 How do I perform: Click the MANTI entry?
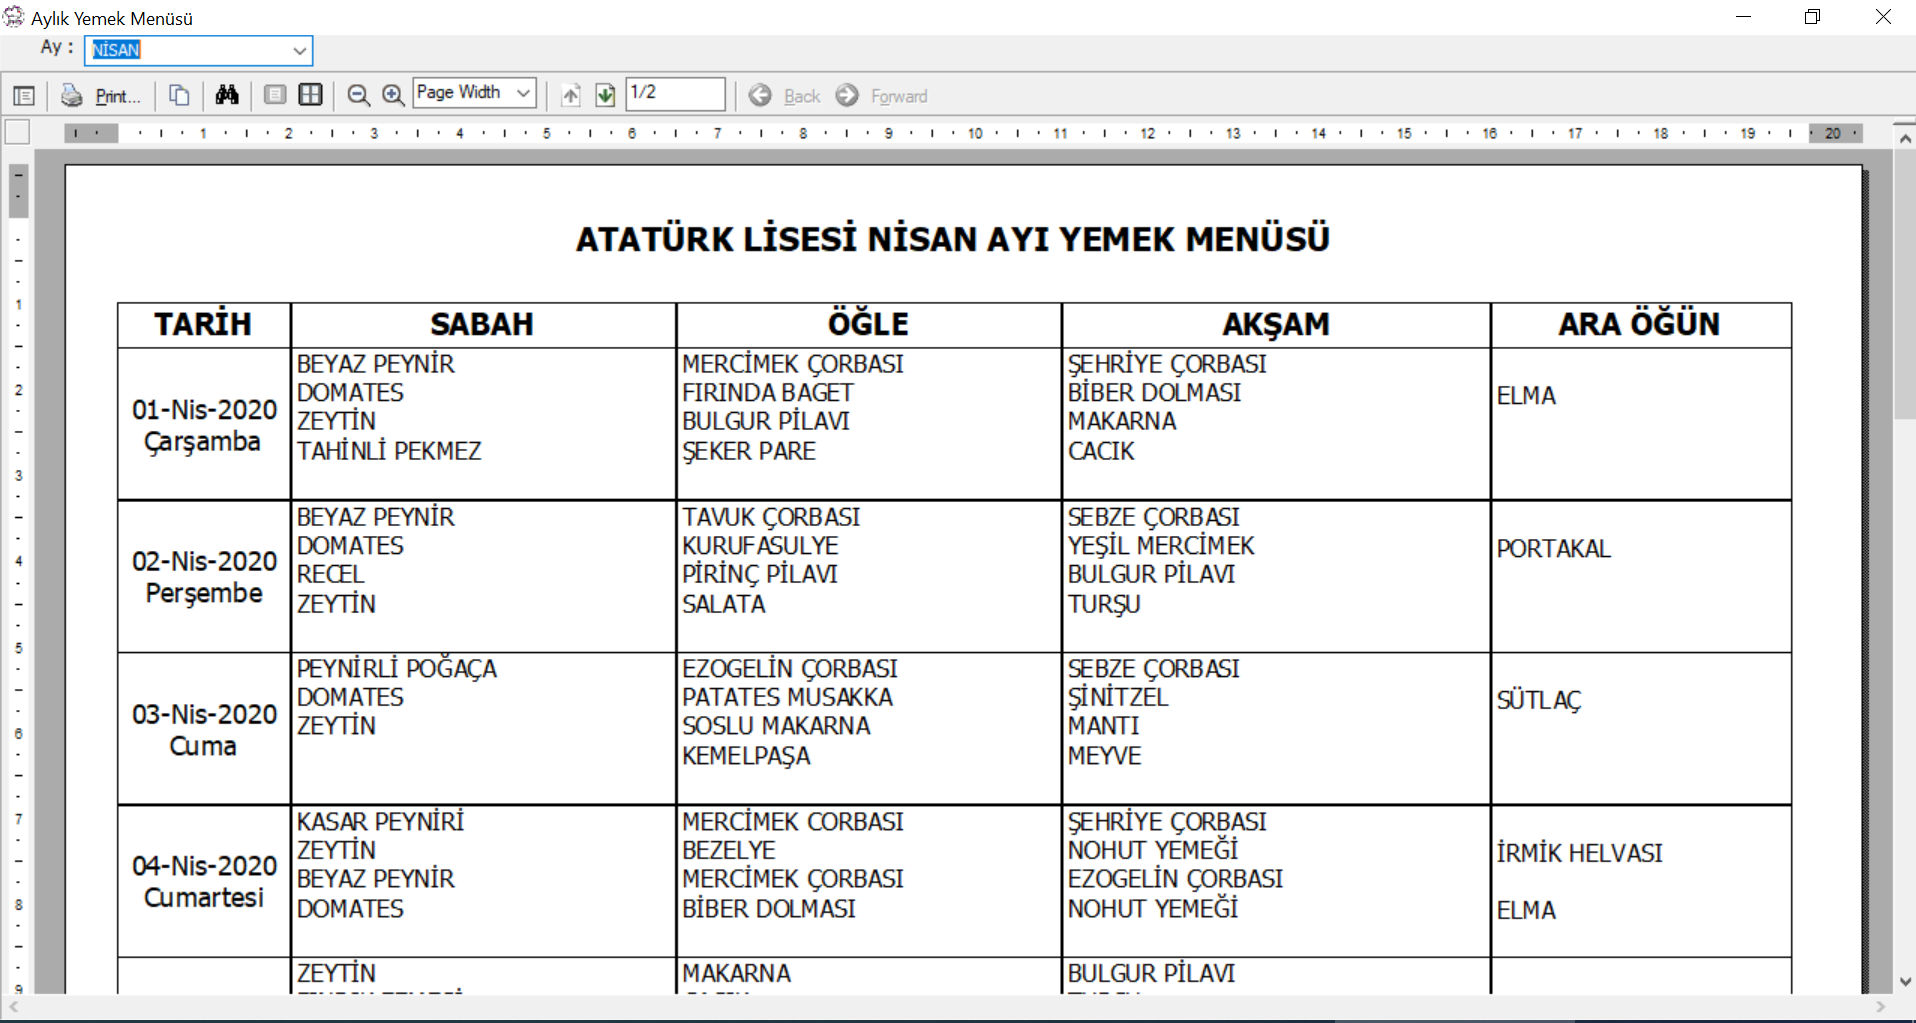(1103, 727)
